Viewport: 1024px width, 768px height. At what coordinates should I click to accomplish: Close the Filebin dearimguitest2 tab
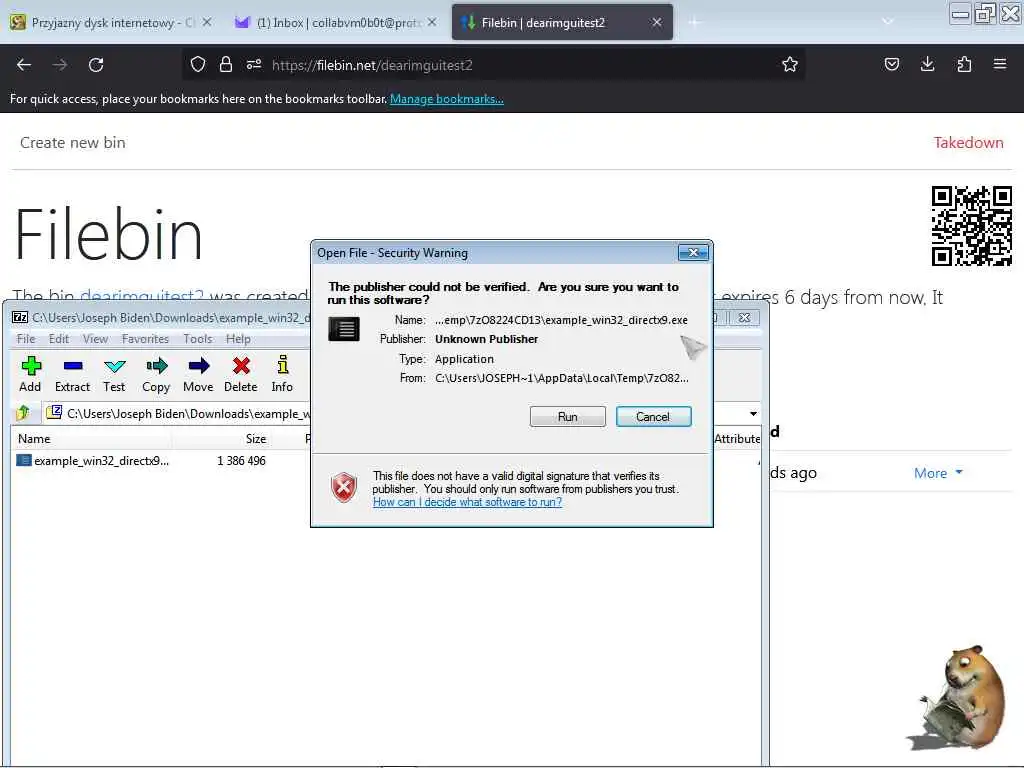coord(656,23)
